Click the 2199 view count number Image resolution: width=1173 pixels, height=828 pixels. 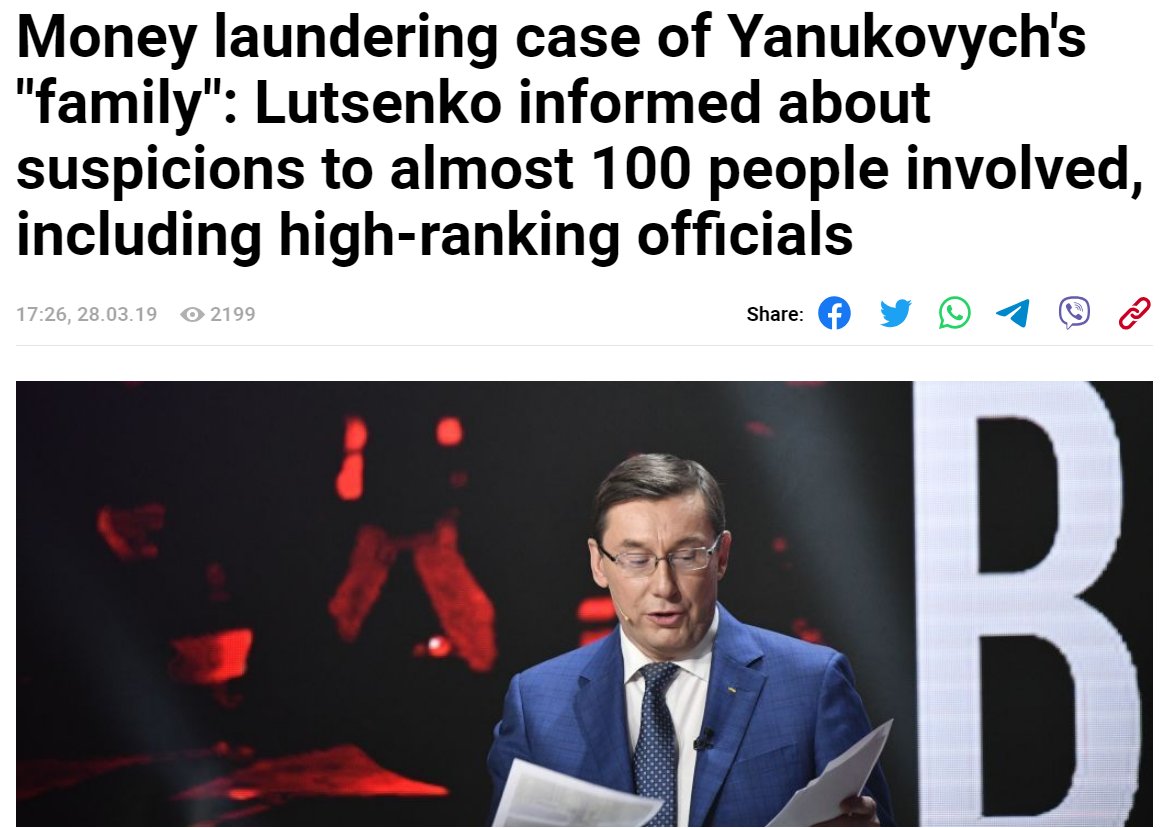click(x=233, y=314)
